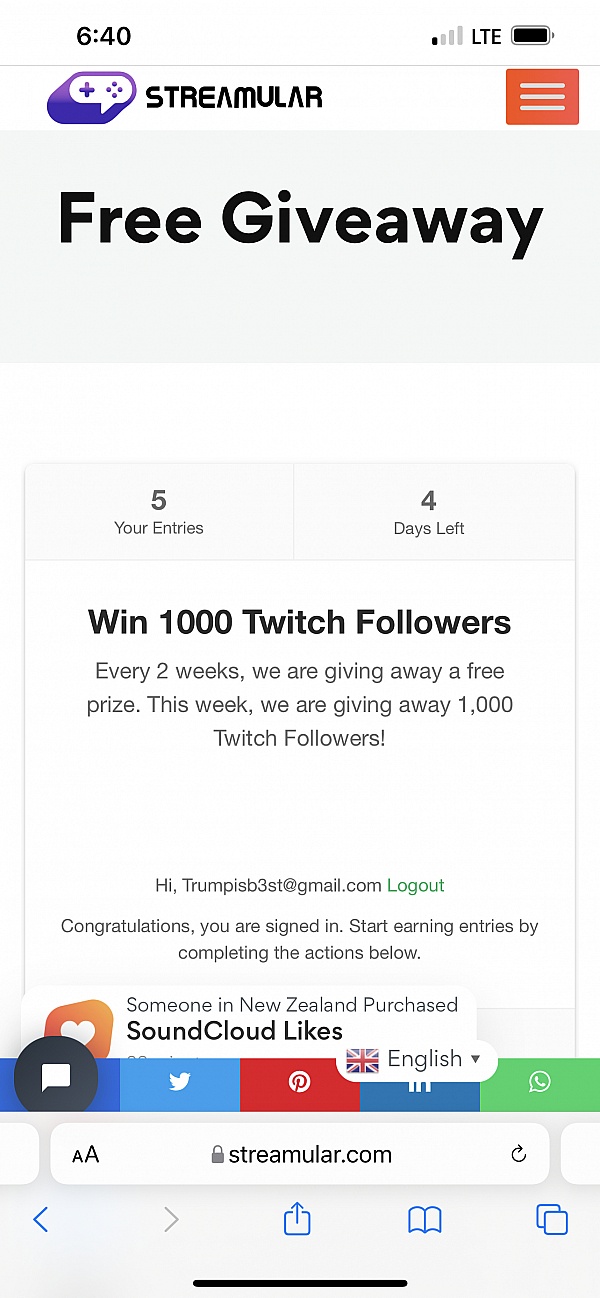
Task: Share the giveaway on Twitter
Action: [180, 1083]
